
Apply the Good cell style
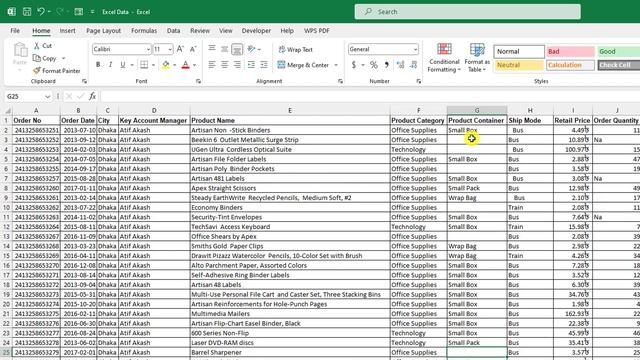618,51
